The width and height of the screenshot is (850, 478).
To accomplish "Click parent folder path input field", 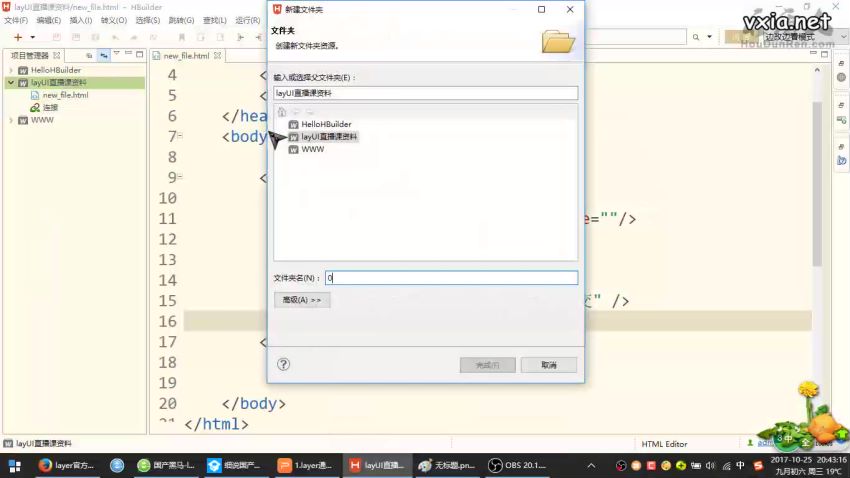I will tap(426, 93).
